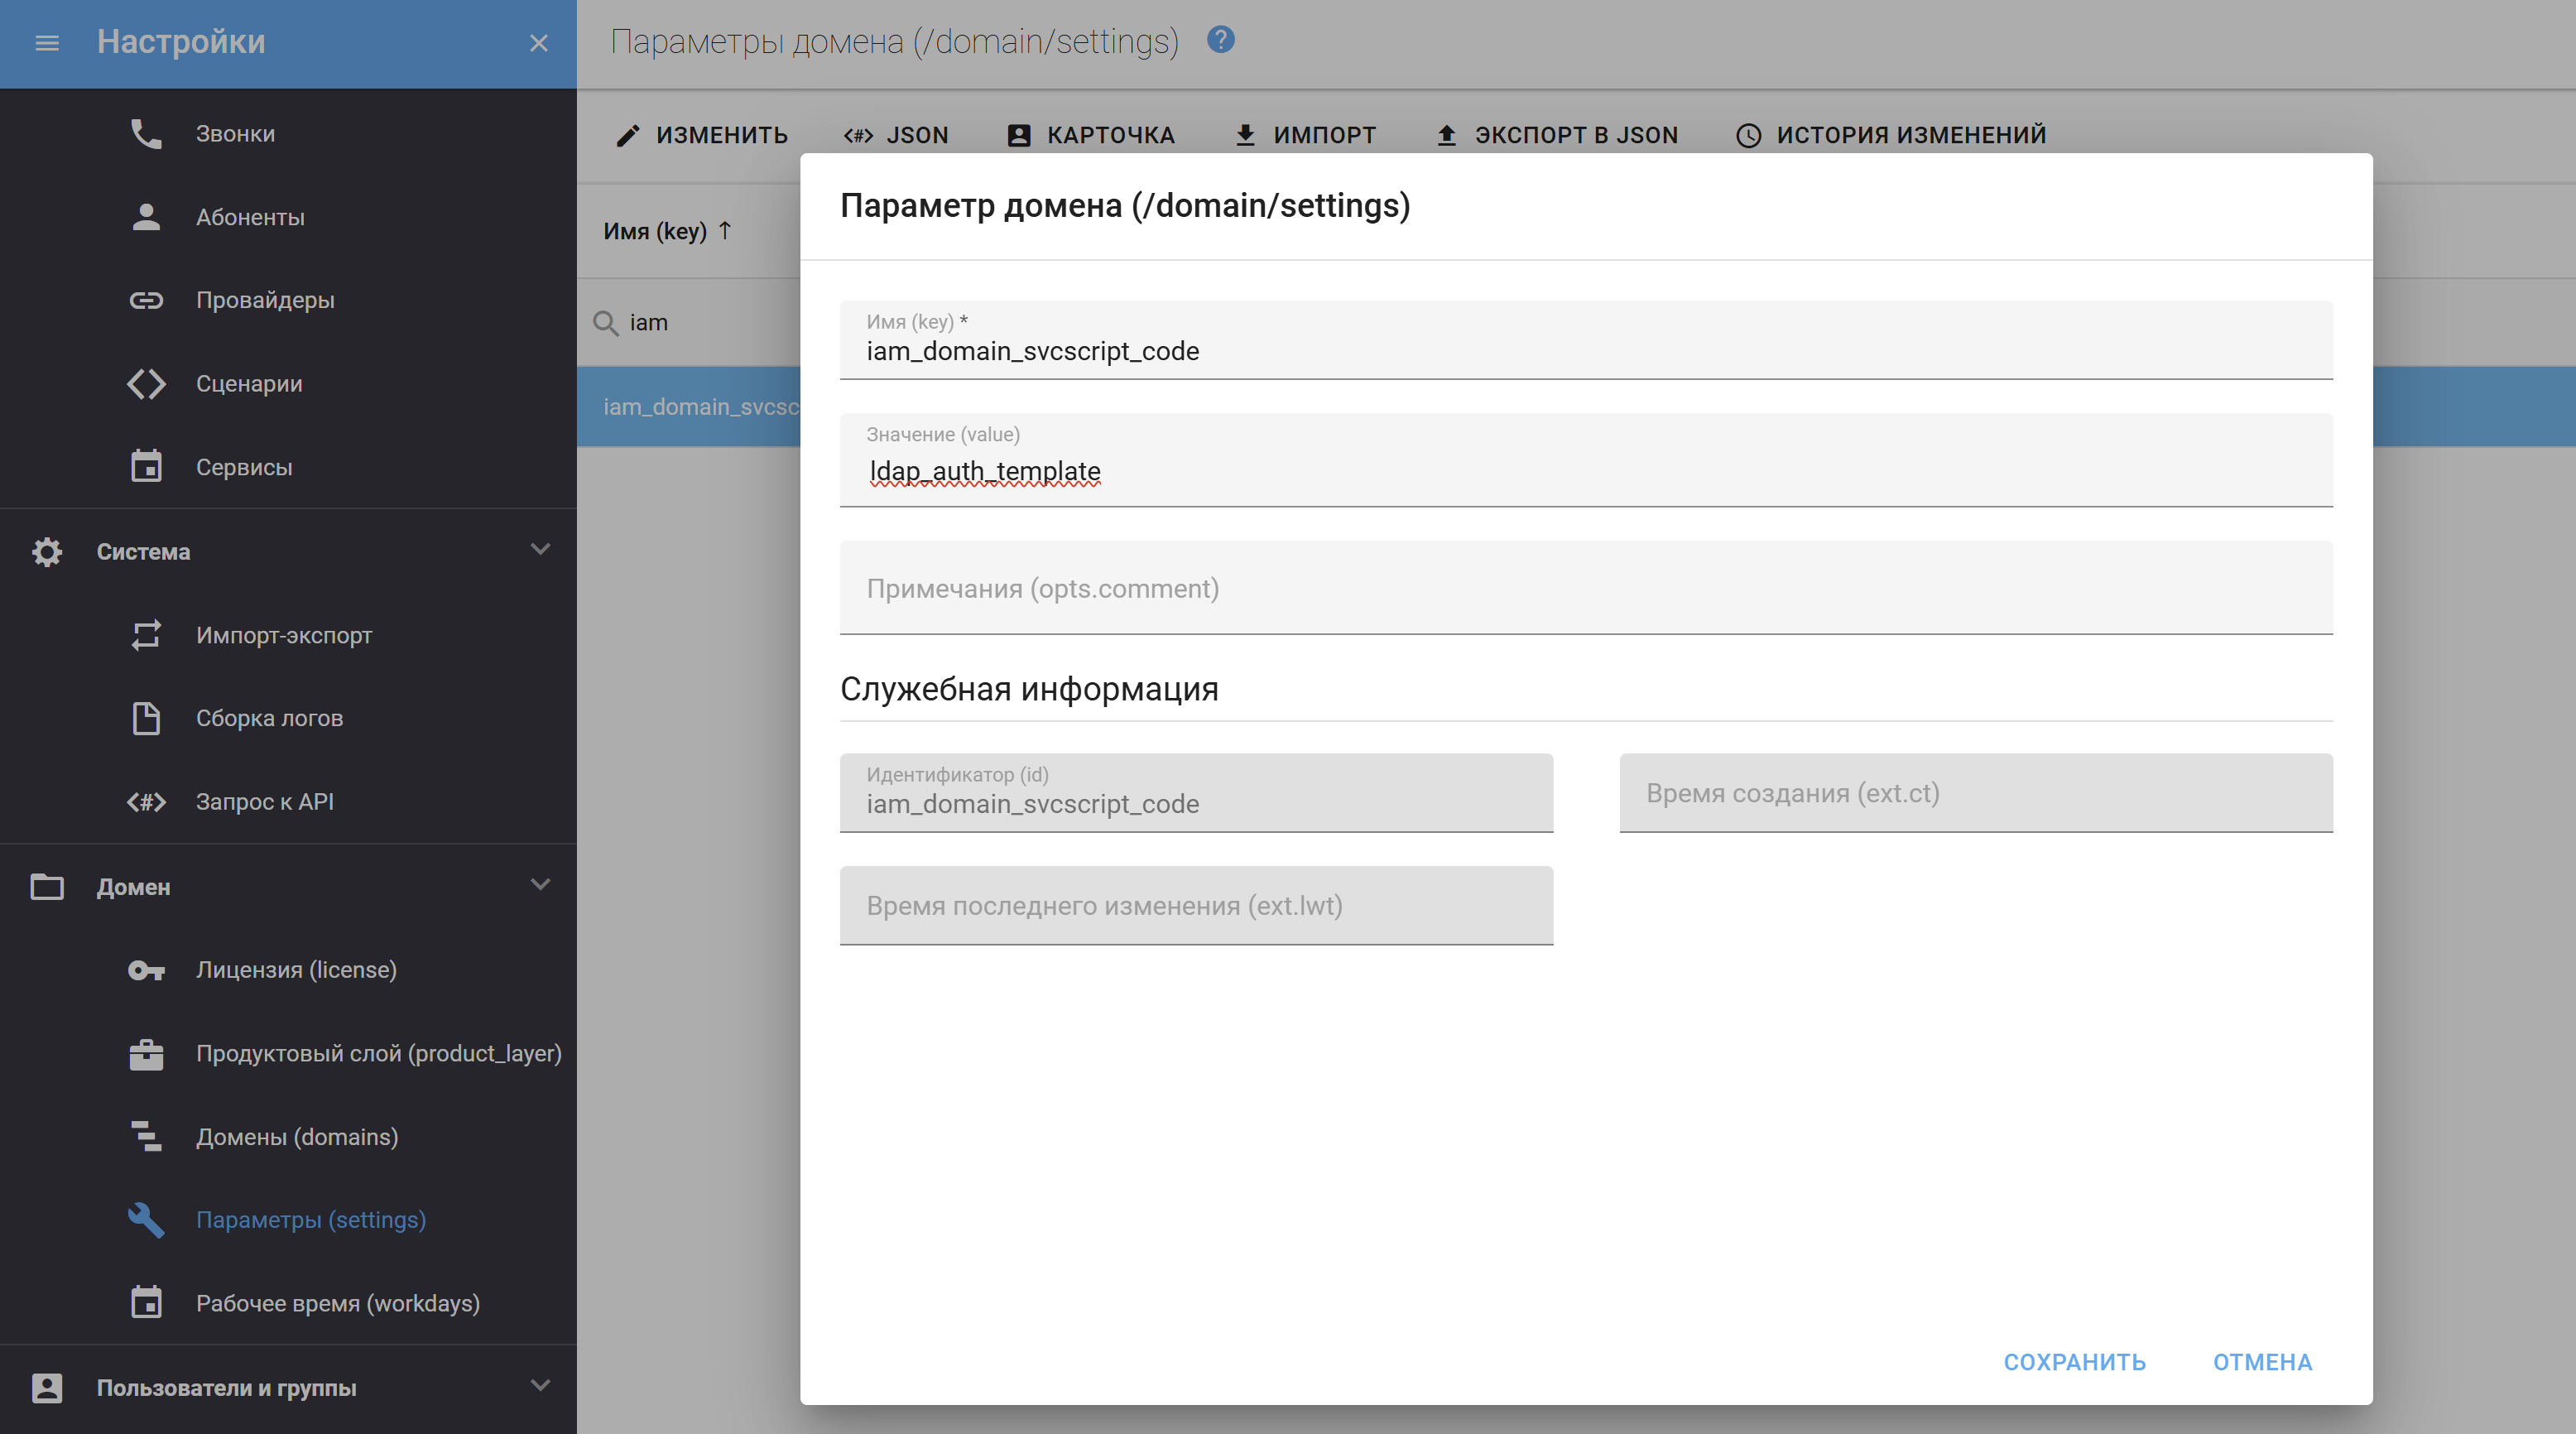Viewport: 2576px width, 1434px height.
Task: Expand the Пользователи и группы section
Action: pyautogui.click(x=540, y=1386)
